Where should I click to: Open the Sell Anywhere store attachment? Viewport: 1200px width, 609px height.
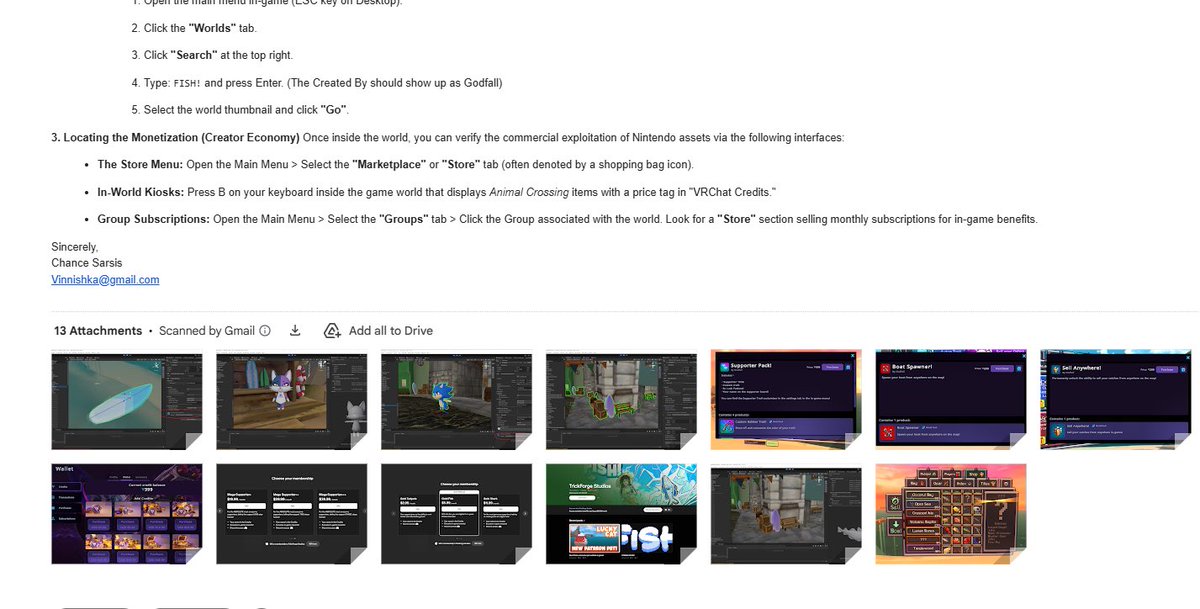(1116, 400)
